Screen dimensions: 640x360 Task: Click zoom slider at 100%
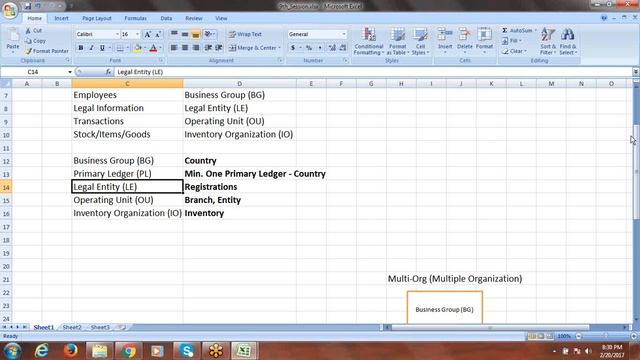click(606, 336)
